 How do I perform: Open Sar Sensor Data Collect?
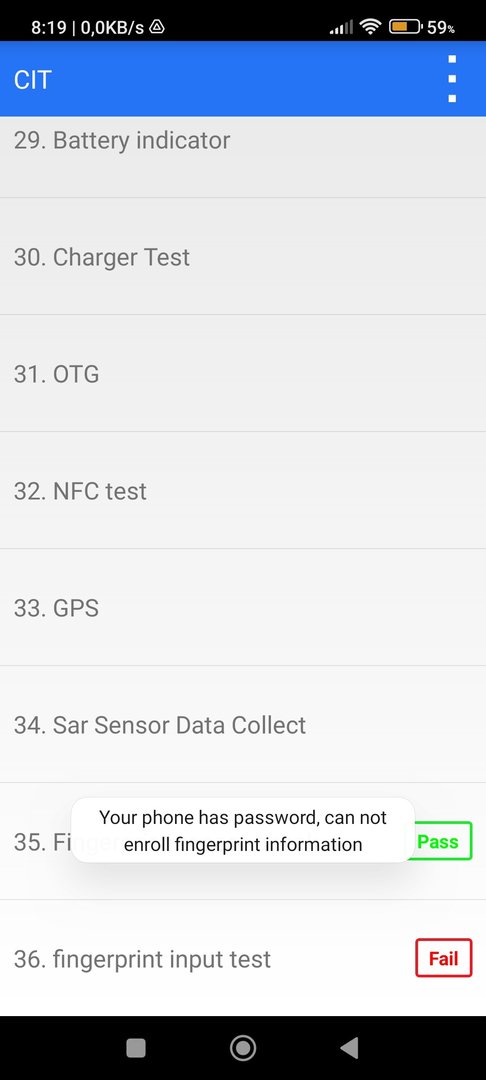(x=243, y=725)
